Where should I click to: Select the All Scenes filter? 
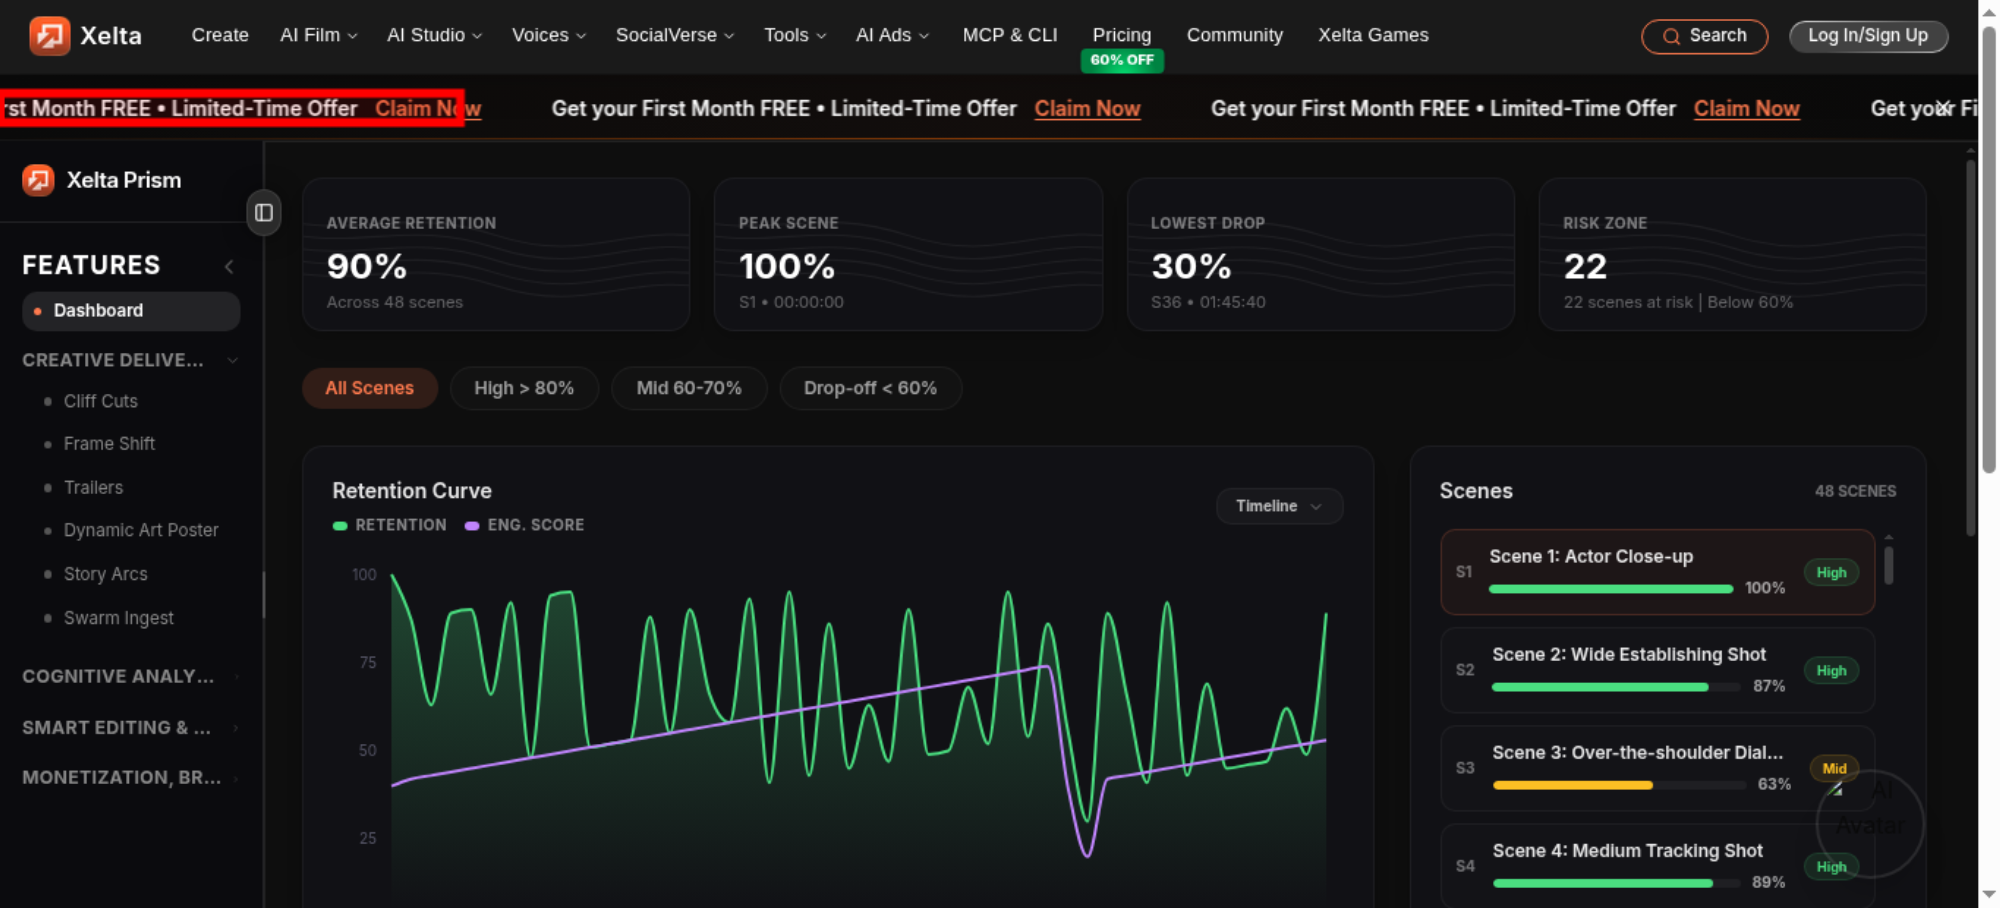pos(369,388)
